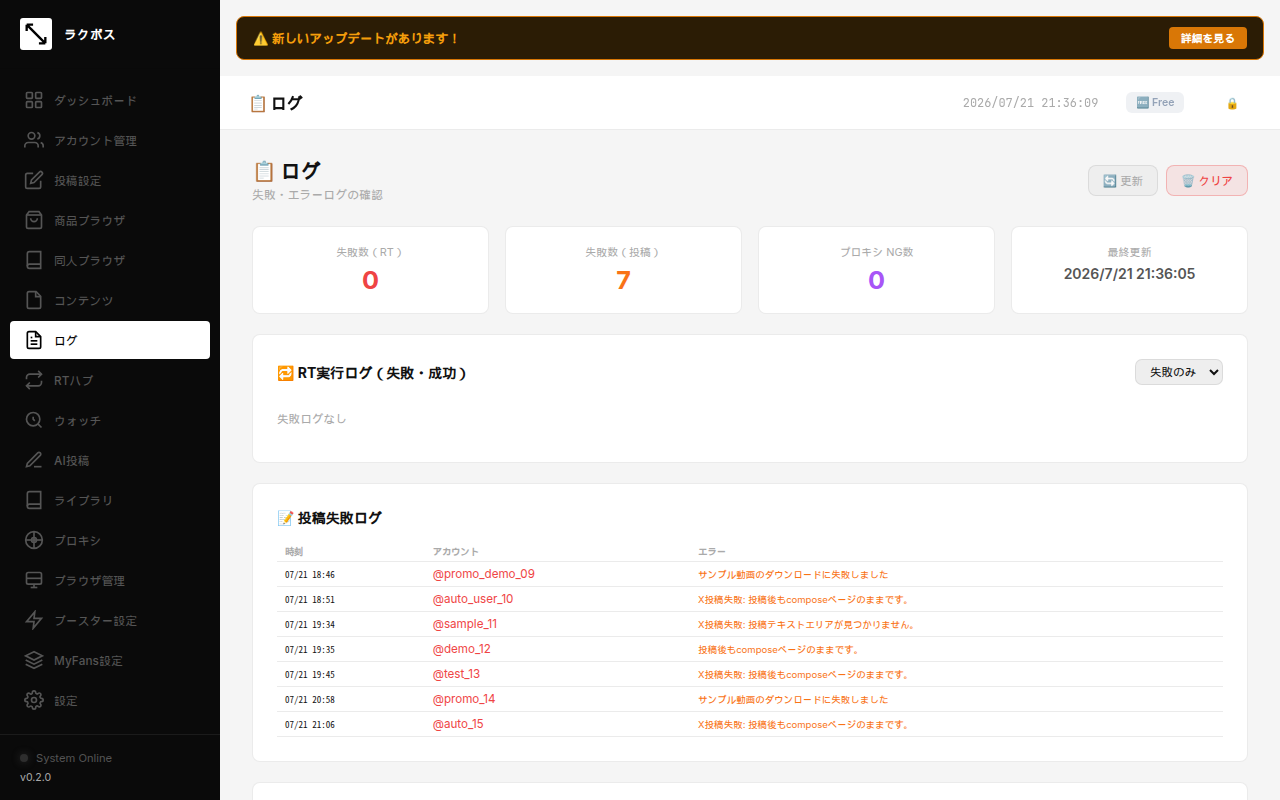
Task: Click the 更新 refresh button
Action: pyautogui.click(x=1123, y=181)
